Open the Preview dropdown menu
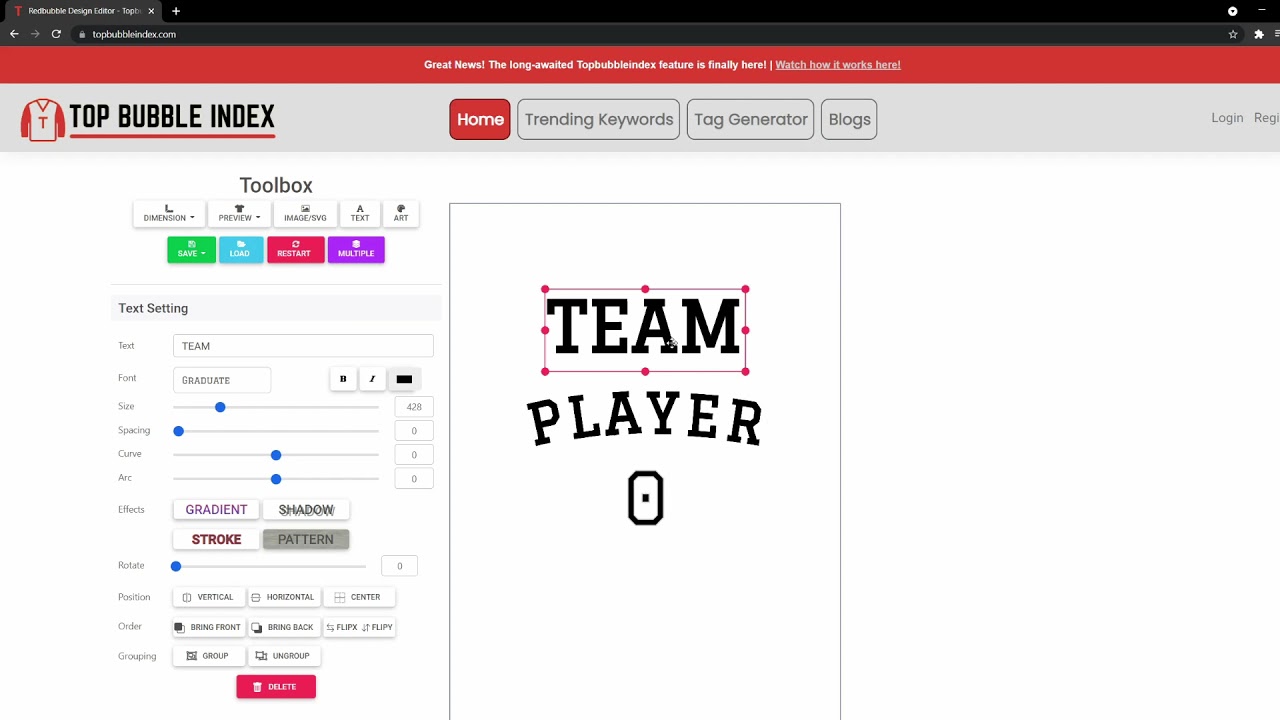The width and height of the screenshot is (1280, 720). click(x=239, y=214)
